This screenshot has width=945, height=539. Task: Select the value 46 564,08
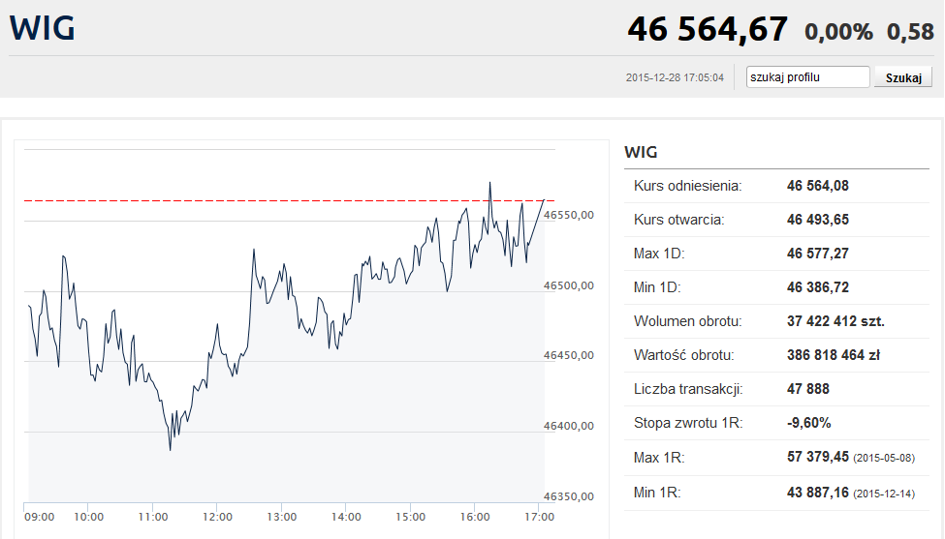click(817, 186)
